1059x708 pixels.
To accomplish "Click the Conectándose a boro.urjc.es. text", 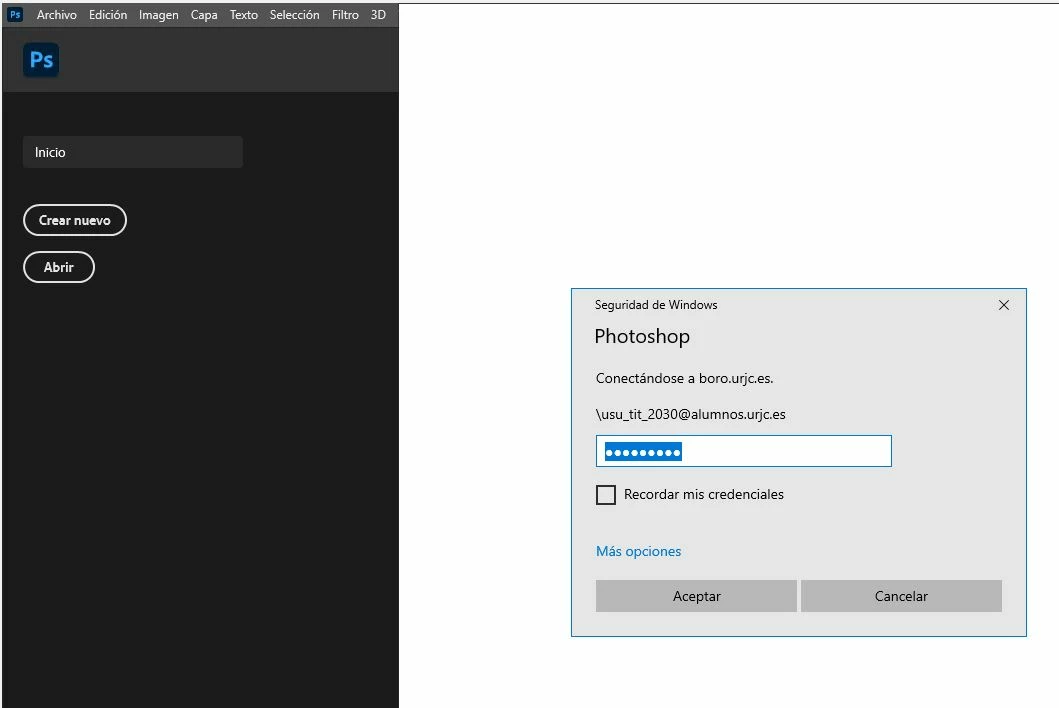I will coord(684,378).
